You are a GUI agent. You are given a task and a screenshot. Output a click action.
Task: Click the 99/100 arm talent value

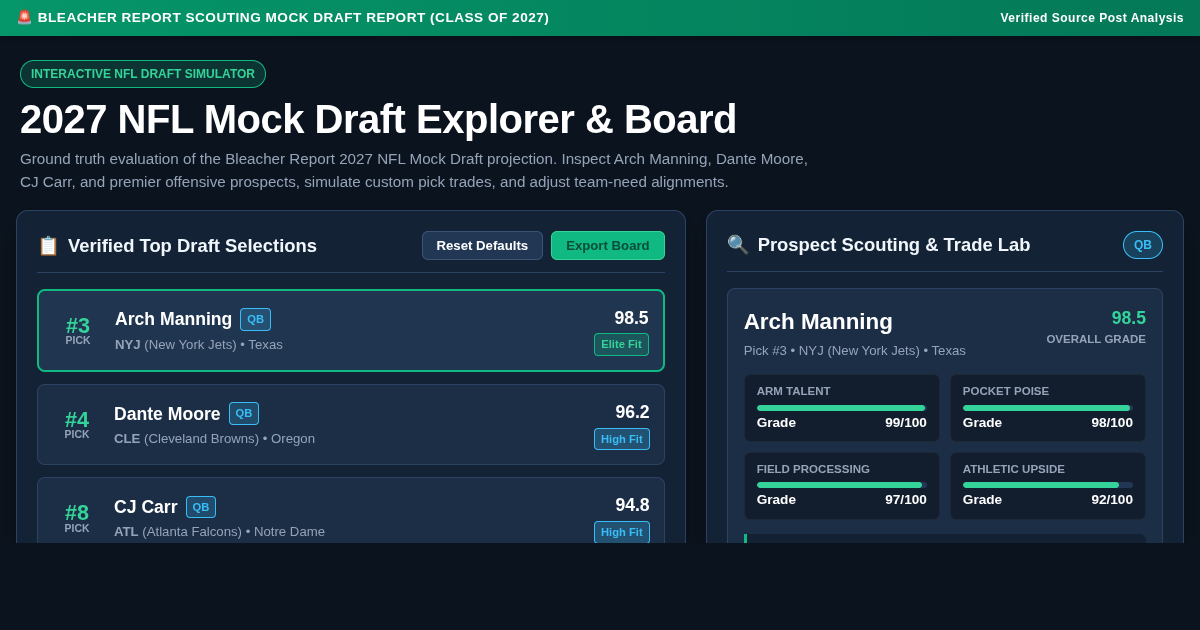tap(906, 422)
